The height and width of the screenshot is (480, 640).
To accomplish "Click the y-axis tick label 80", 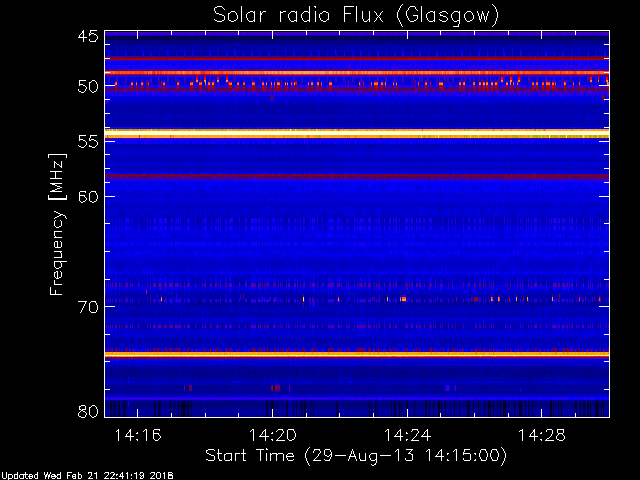I will pyautogui.click(x=88, y=411).
